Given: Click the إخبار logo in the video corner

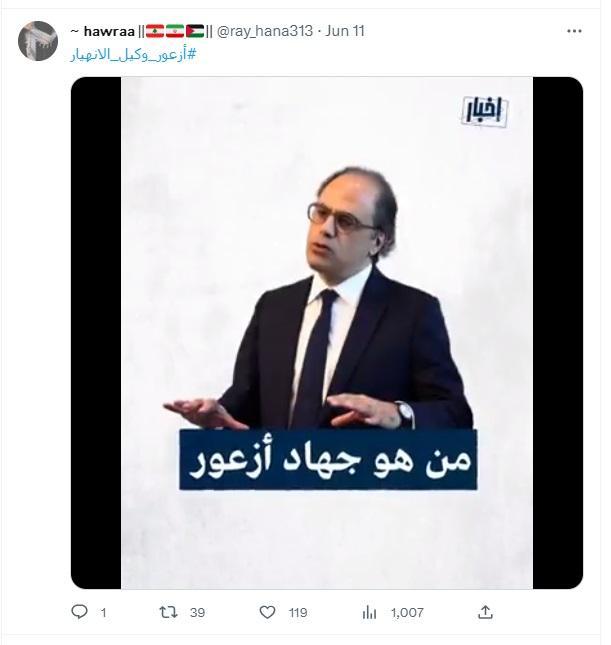Looking at the screenshot, I should pyautogui.click(x=484, y=111).
